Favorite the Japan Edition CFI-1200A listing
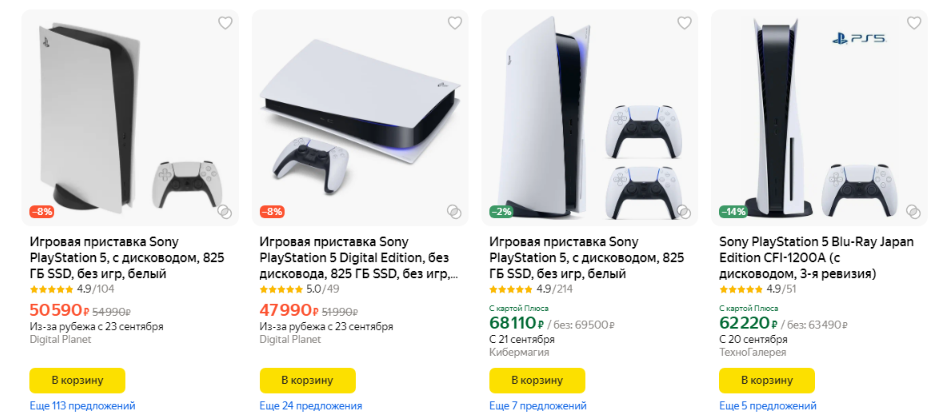Screen dimensions: 950x420 coord(914,23)
